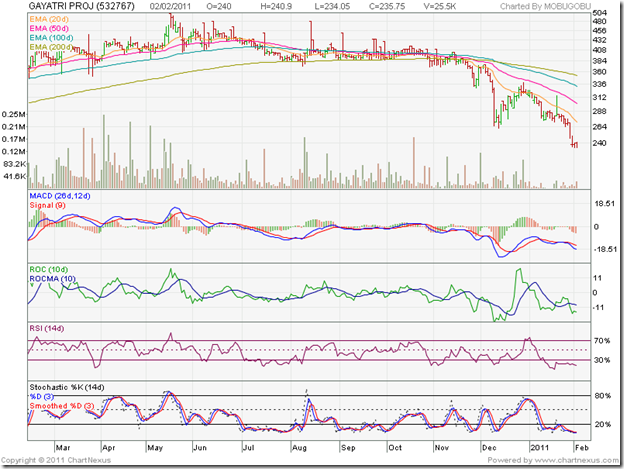Viewport: 624px width, 469px height.
Task: Click the RSI 70% level label
Action: click(602, 341)
